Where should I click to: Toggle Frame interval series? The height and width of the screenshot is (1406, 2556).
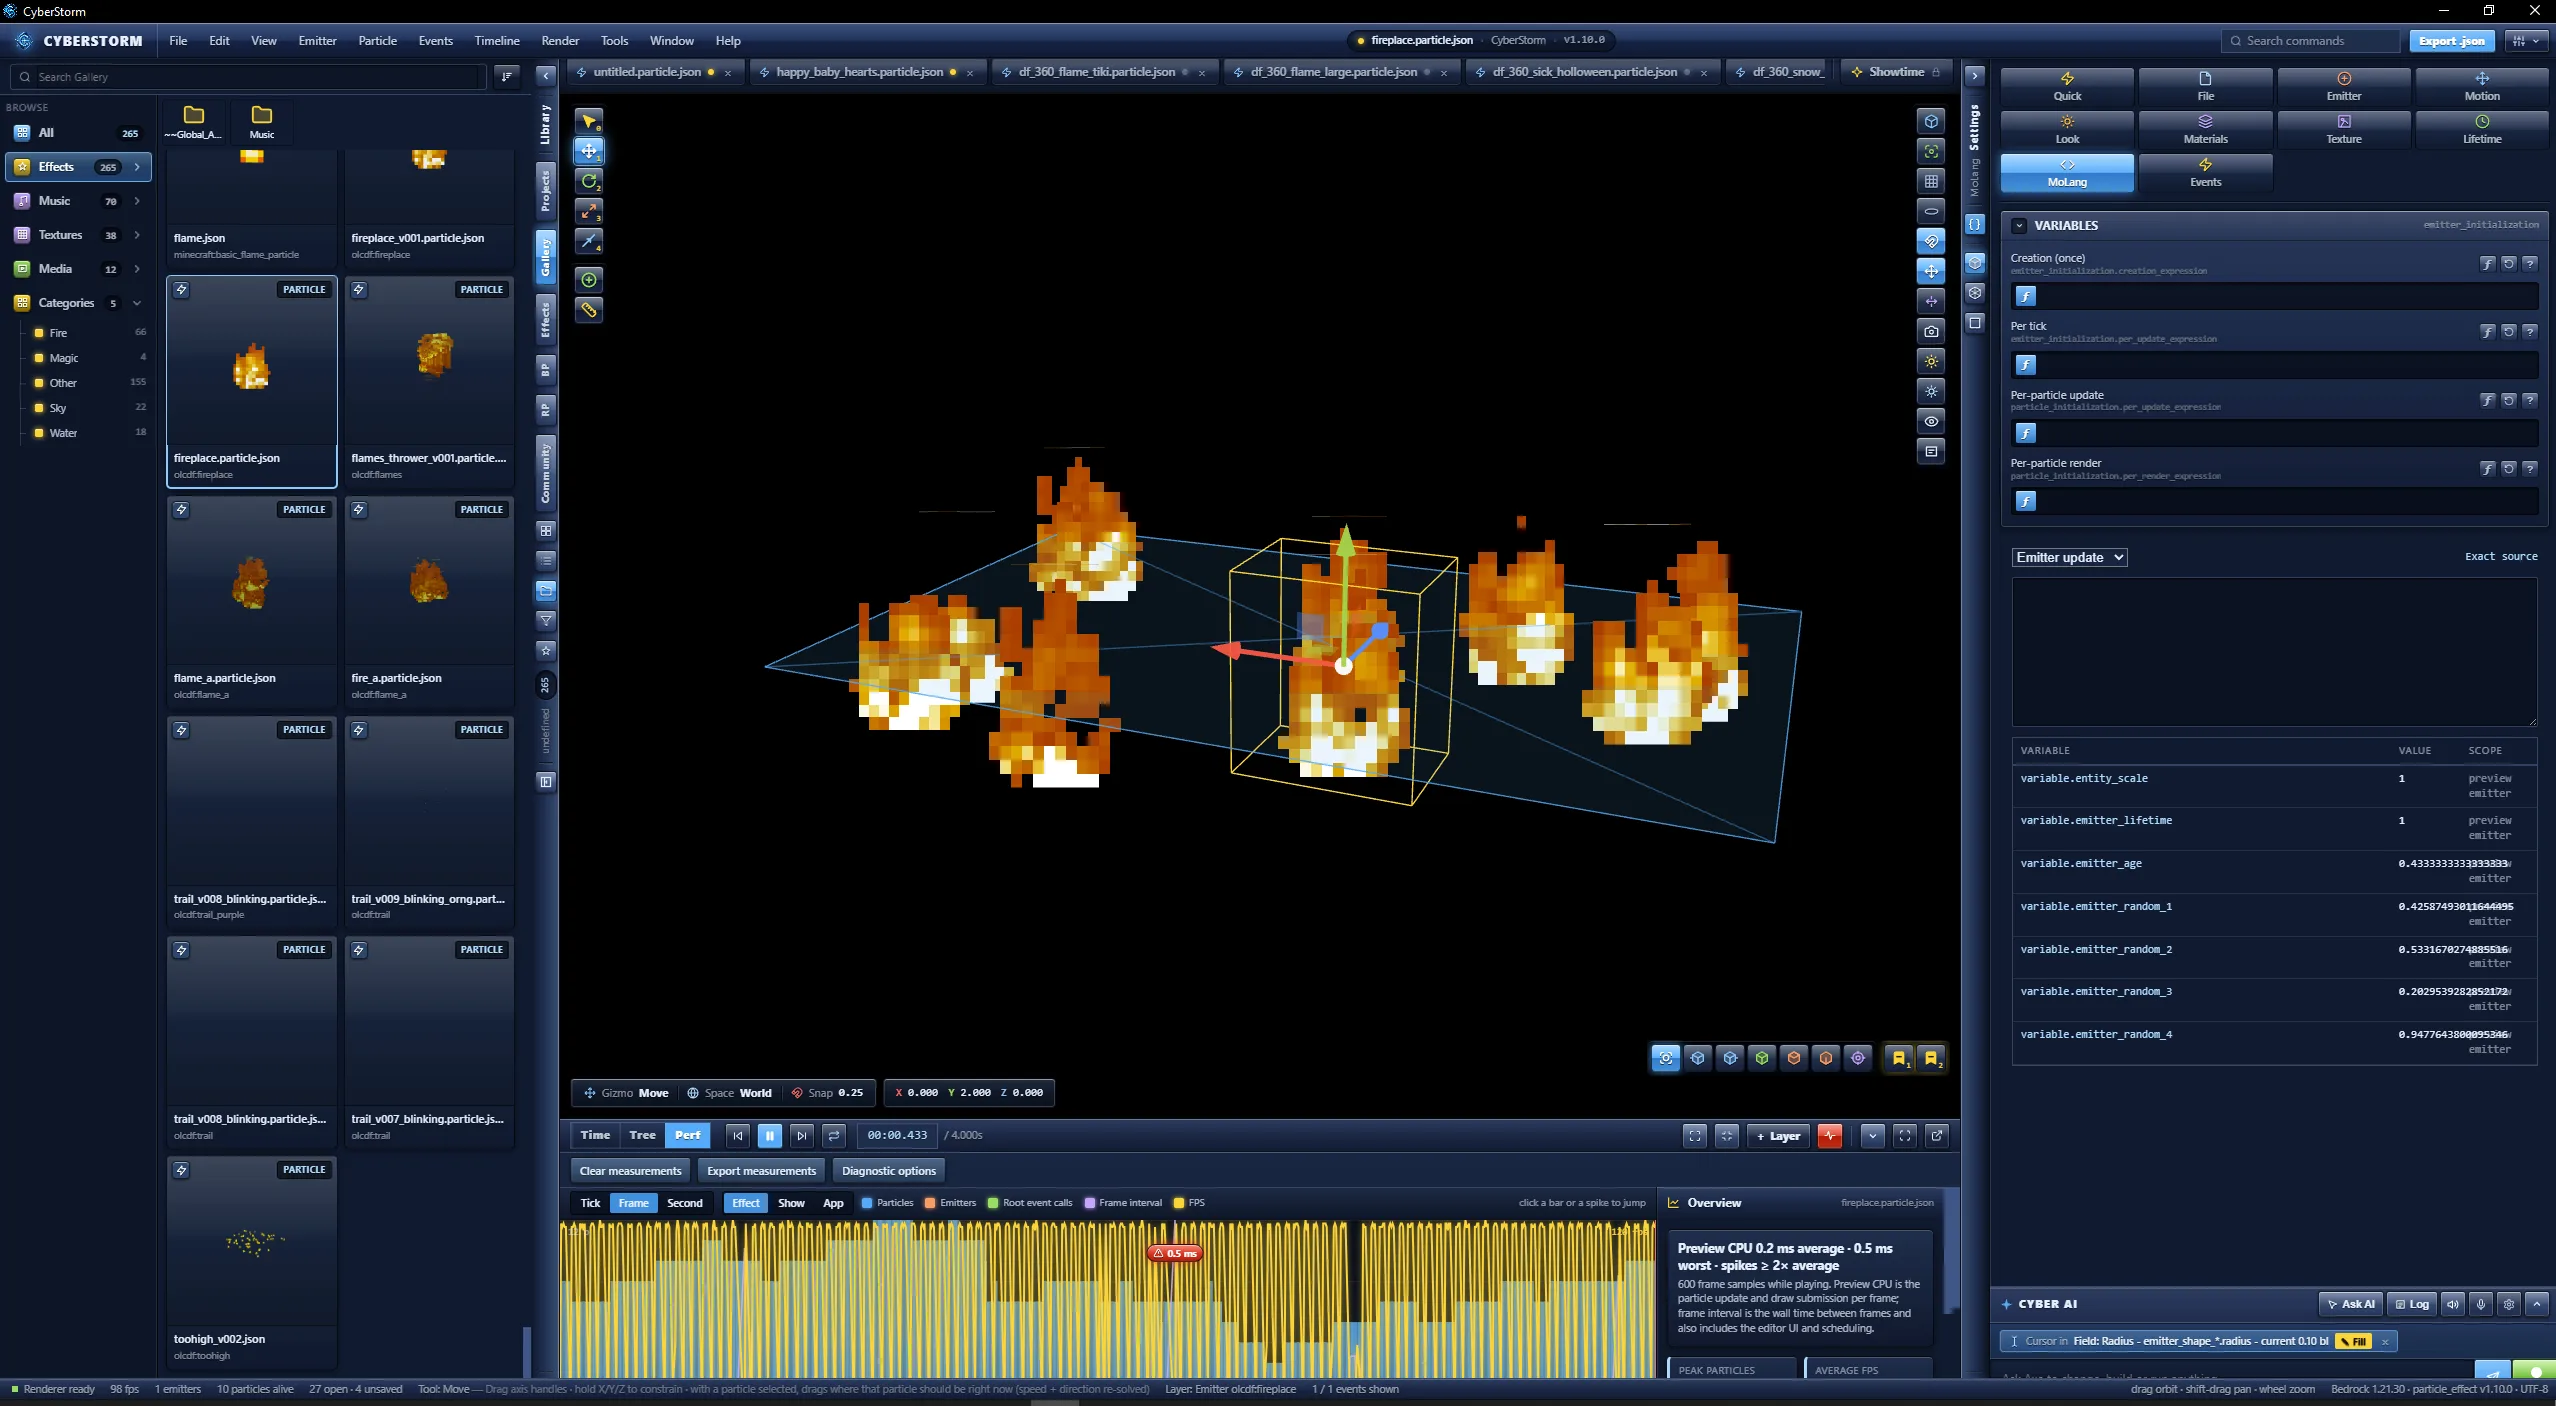(x=1123, y=1203)
